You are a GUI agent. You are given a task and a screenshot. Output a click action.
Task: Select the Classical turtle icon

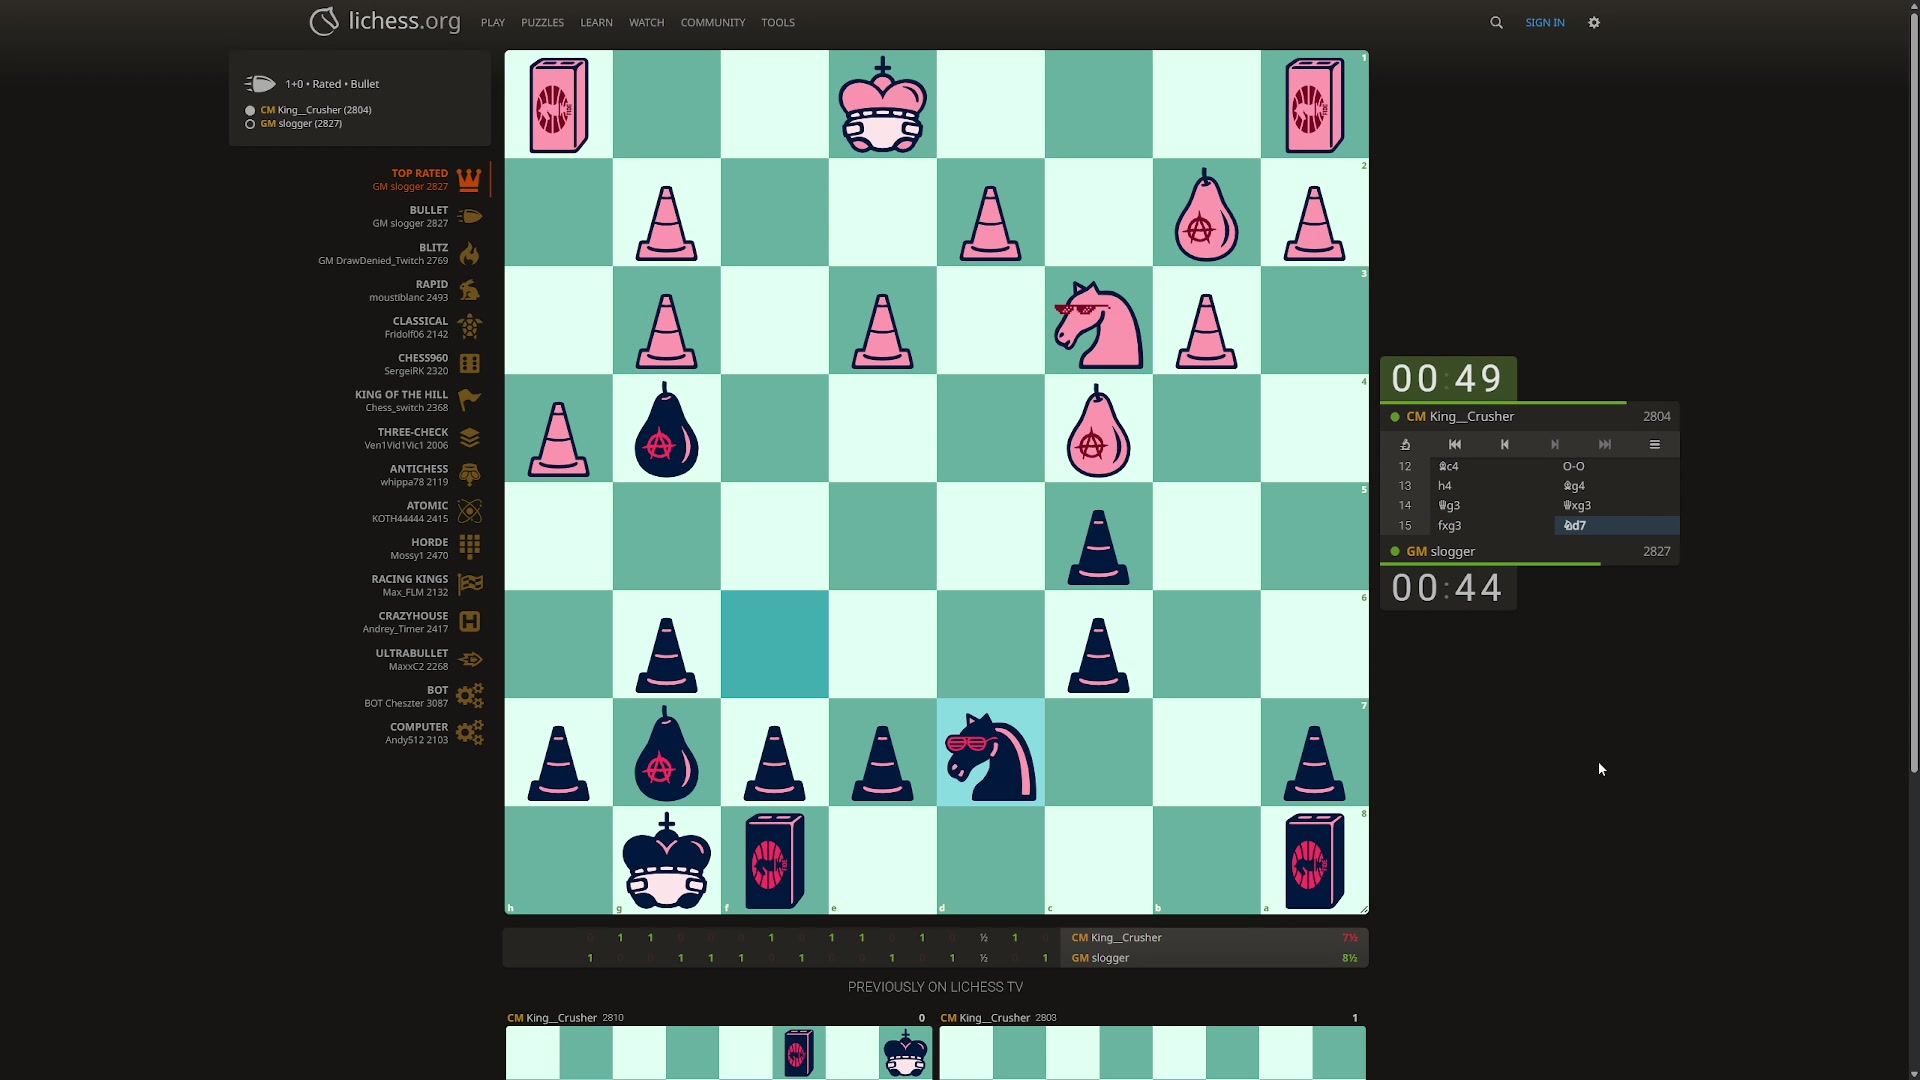tap(469, 327)
